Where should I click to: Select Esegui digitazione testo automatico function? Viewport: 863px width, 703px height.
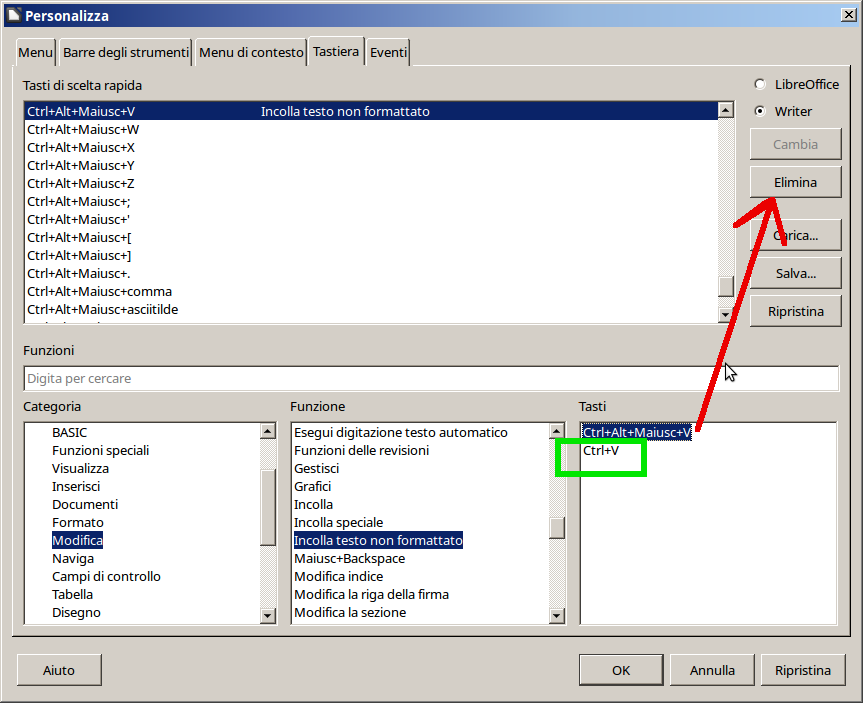[401, 432]
